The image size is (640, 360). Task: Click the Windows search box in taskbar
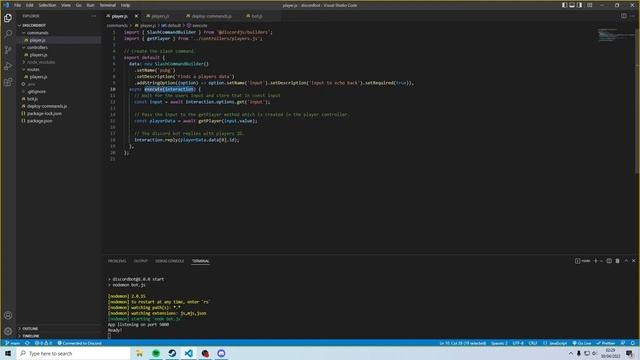coord(73,353)
